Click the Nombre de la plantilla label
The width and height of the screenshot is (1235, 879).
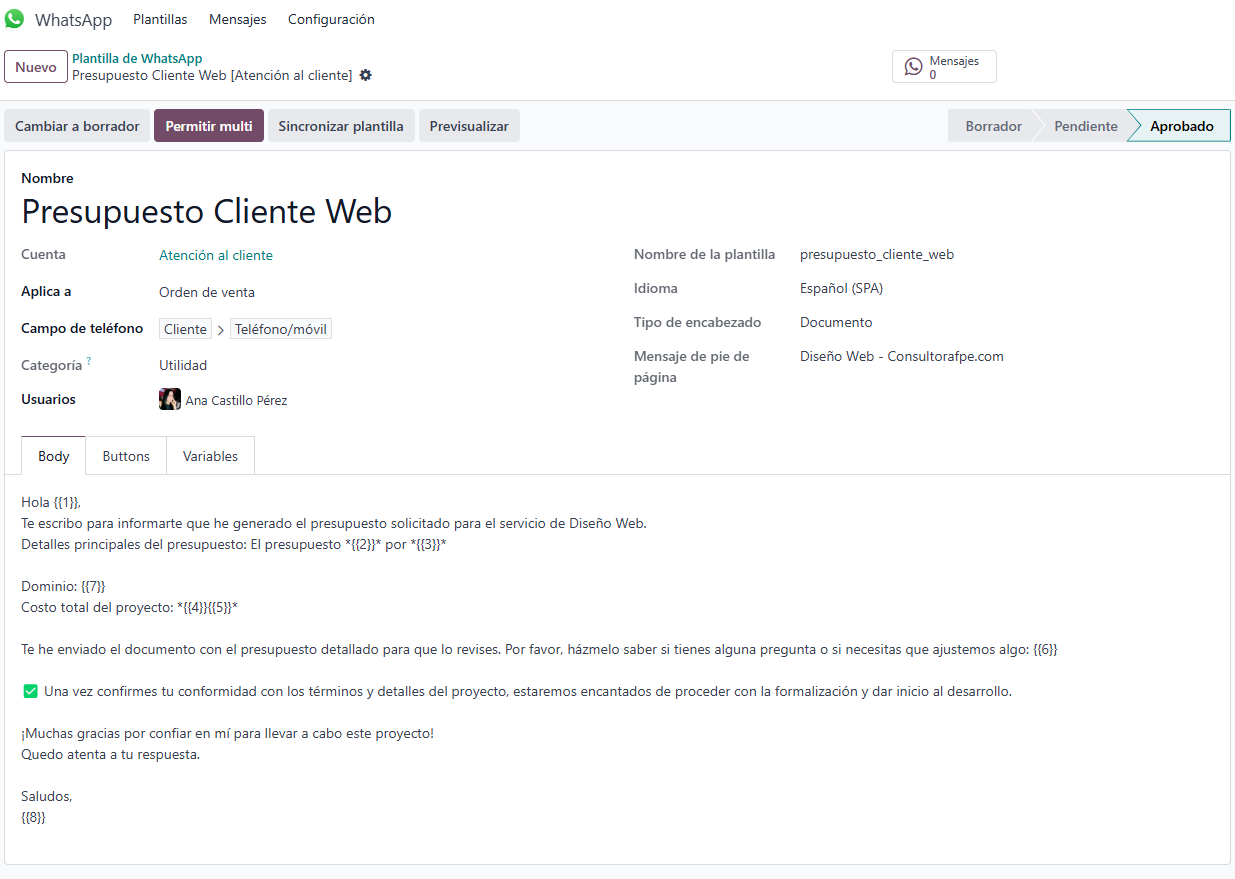[x=704, y=254]
